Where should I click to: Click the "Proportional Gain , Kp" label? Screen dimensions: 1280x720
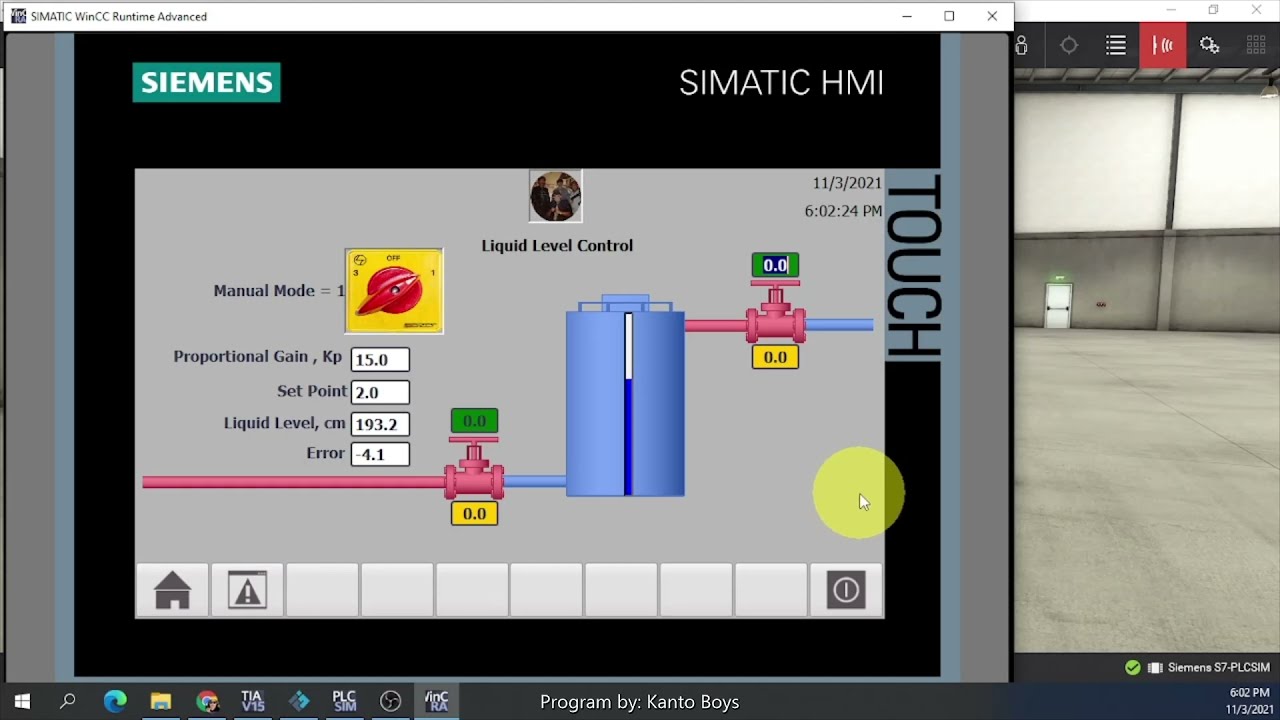pyautogui.click(x=258, y=357)
